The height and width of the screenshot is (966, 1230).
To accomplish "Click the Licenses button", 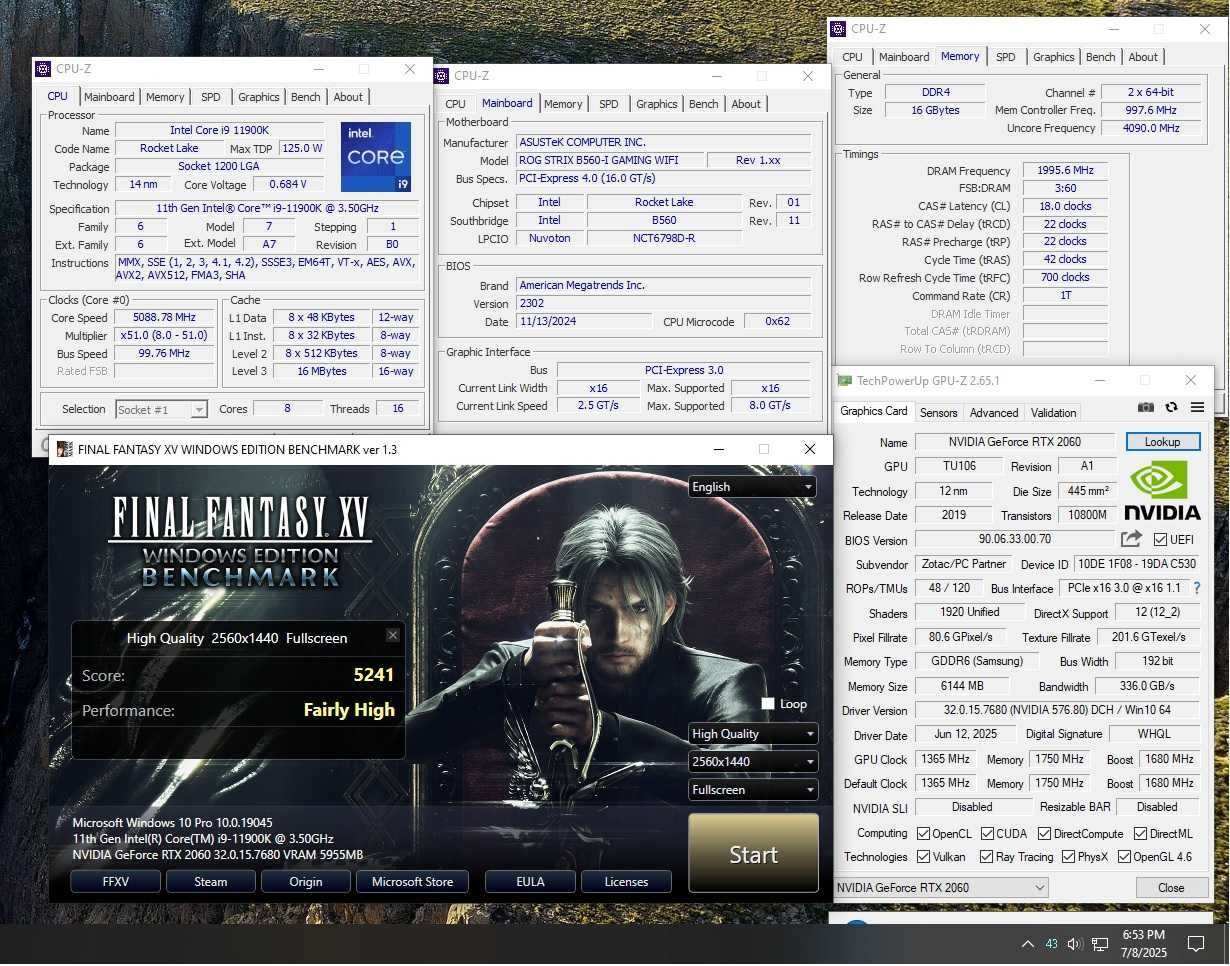I will tap(627, 882).
